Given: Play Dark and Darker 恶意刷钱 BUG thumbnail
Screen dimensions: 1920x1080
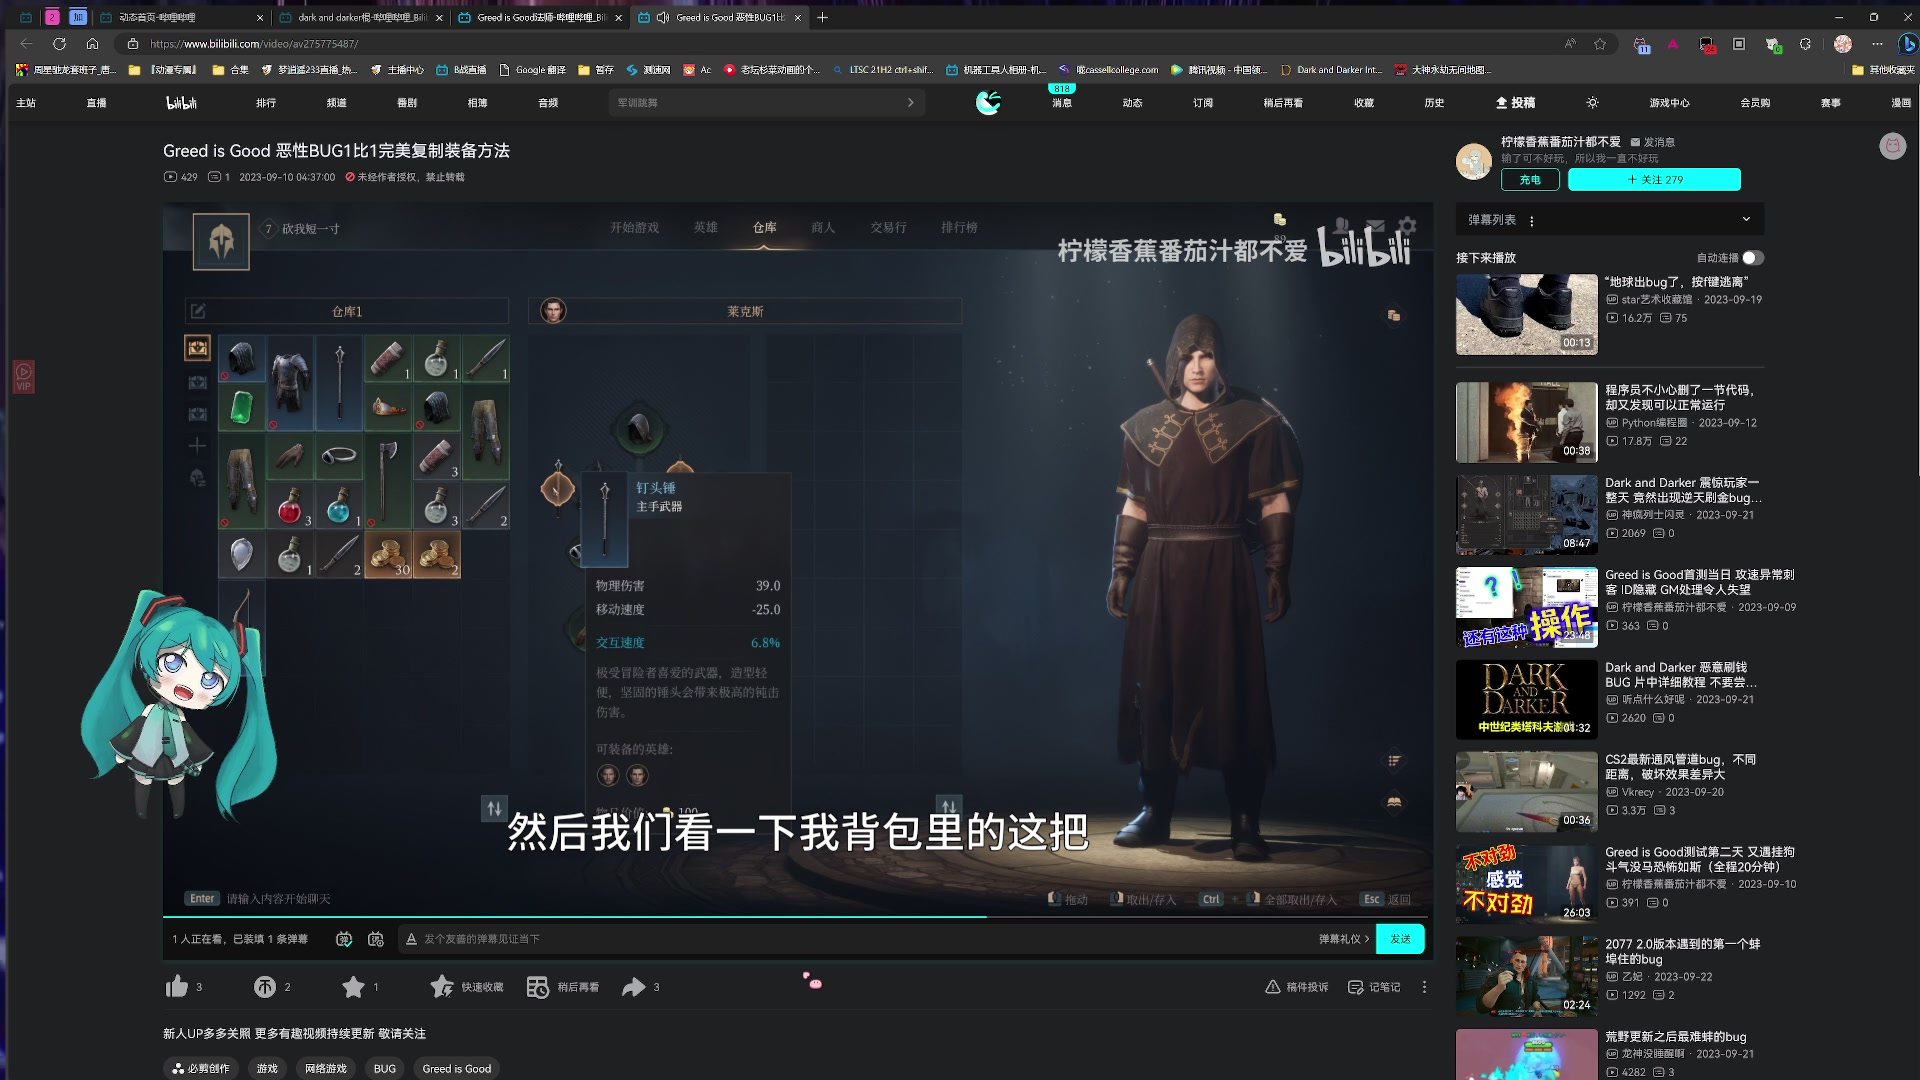Looking at the screenshot, I should [x=1526, y=699].
